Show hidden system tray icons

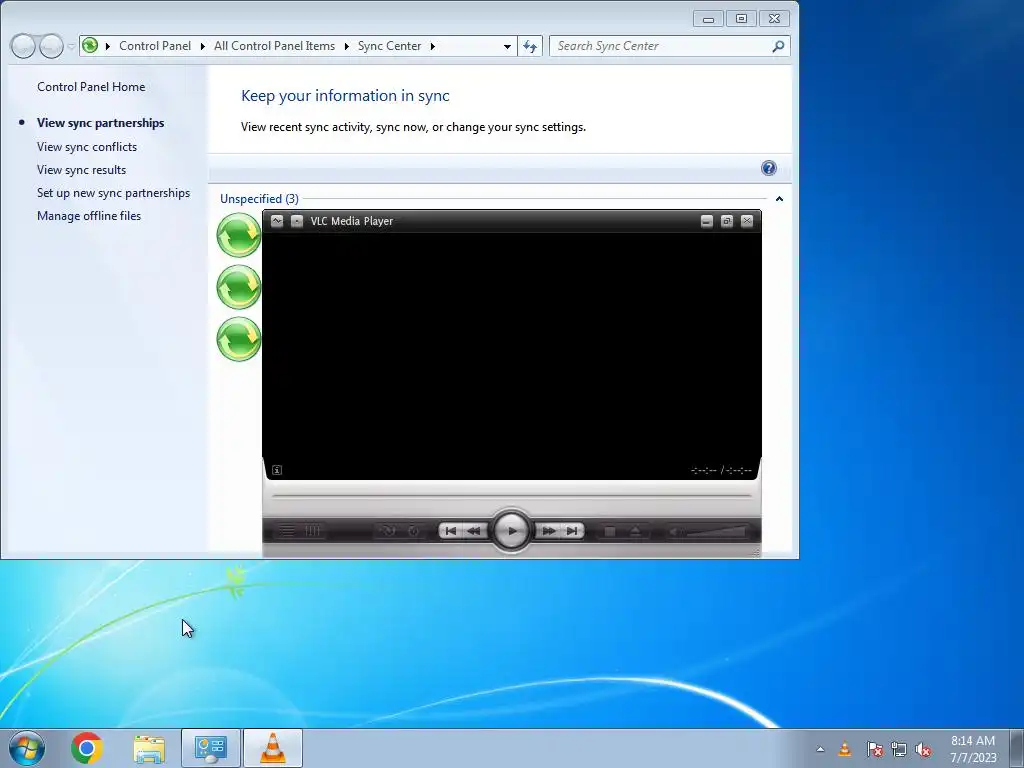820,749
